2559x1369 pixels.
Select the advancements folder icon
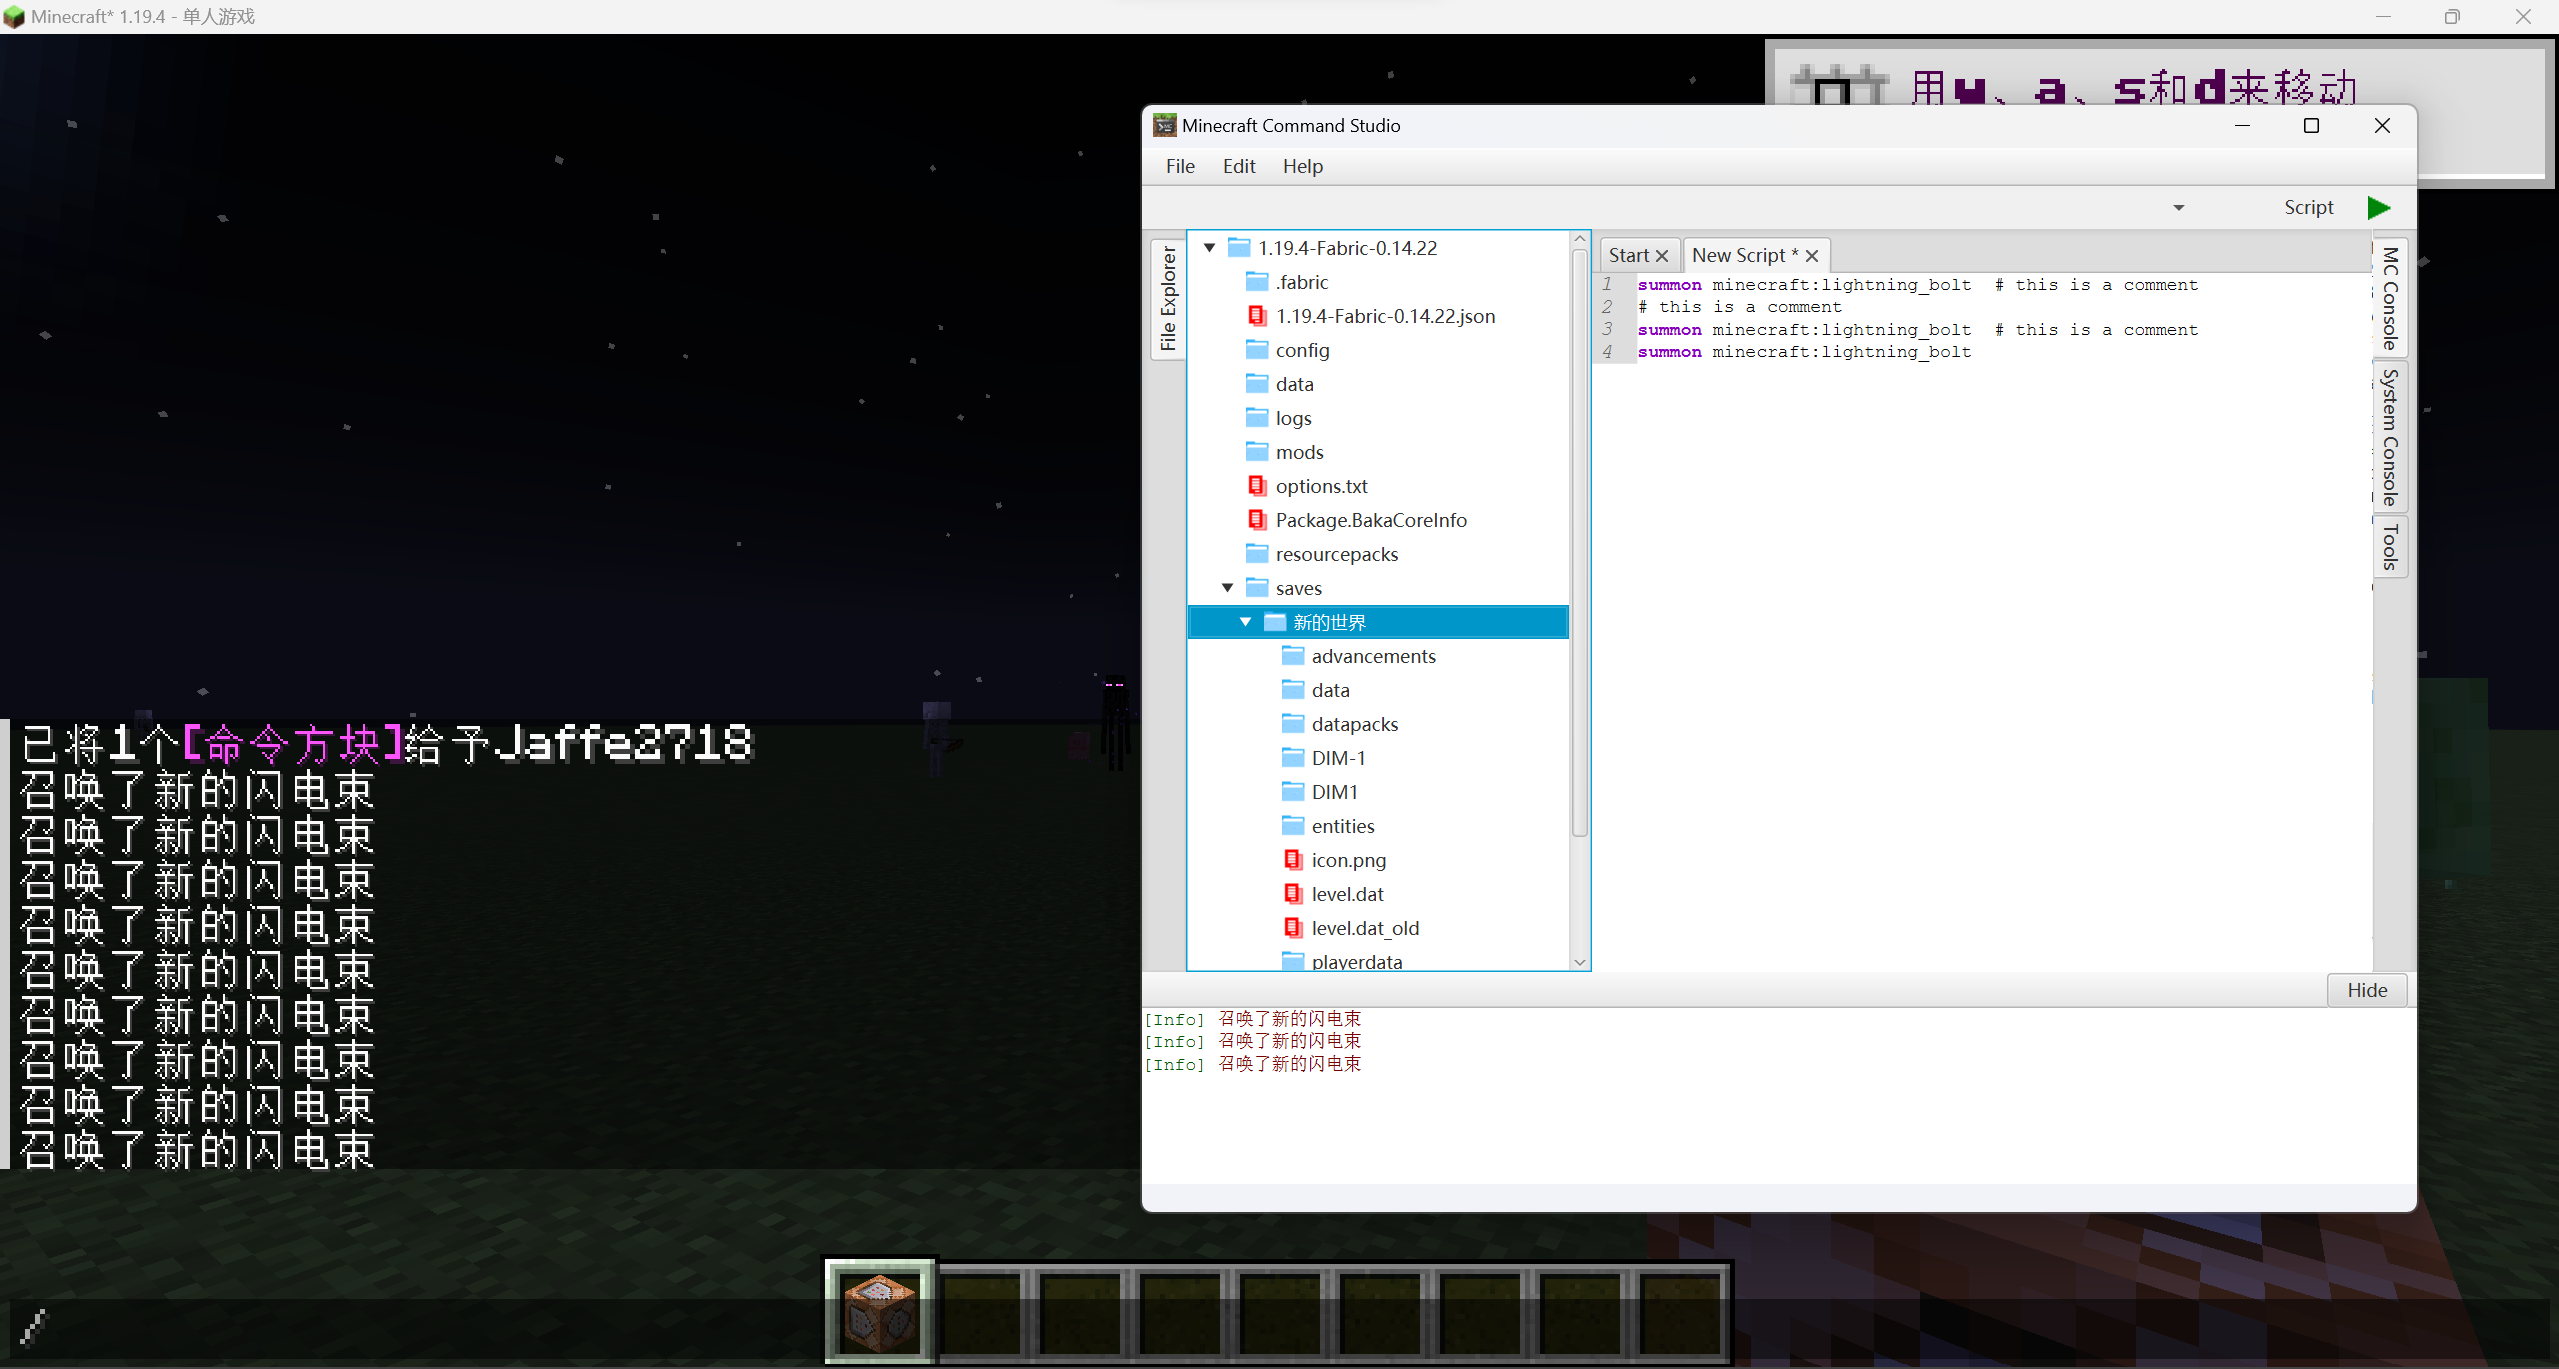tap(1293, 655)
